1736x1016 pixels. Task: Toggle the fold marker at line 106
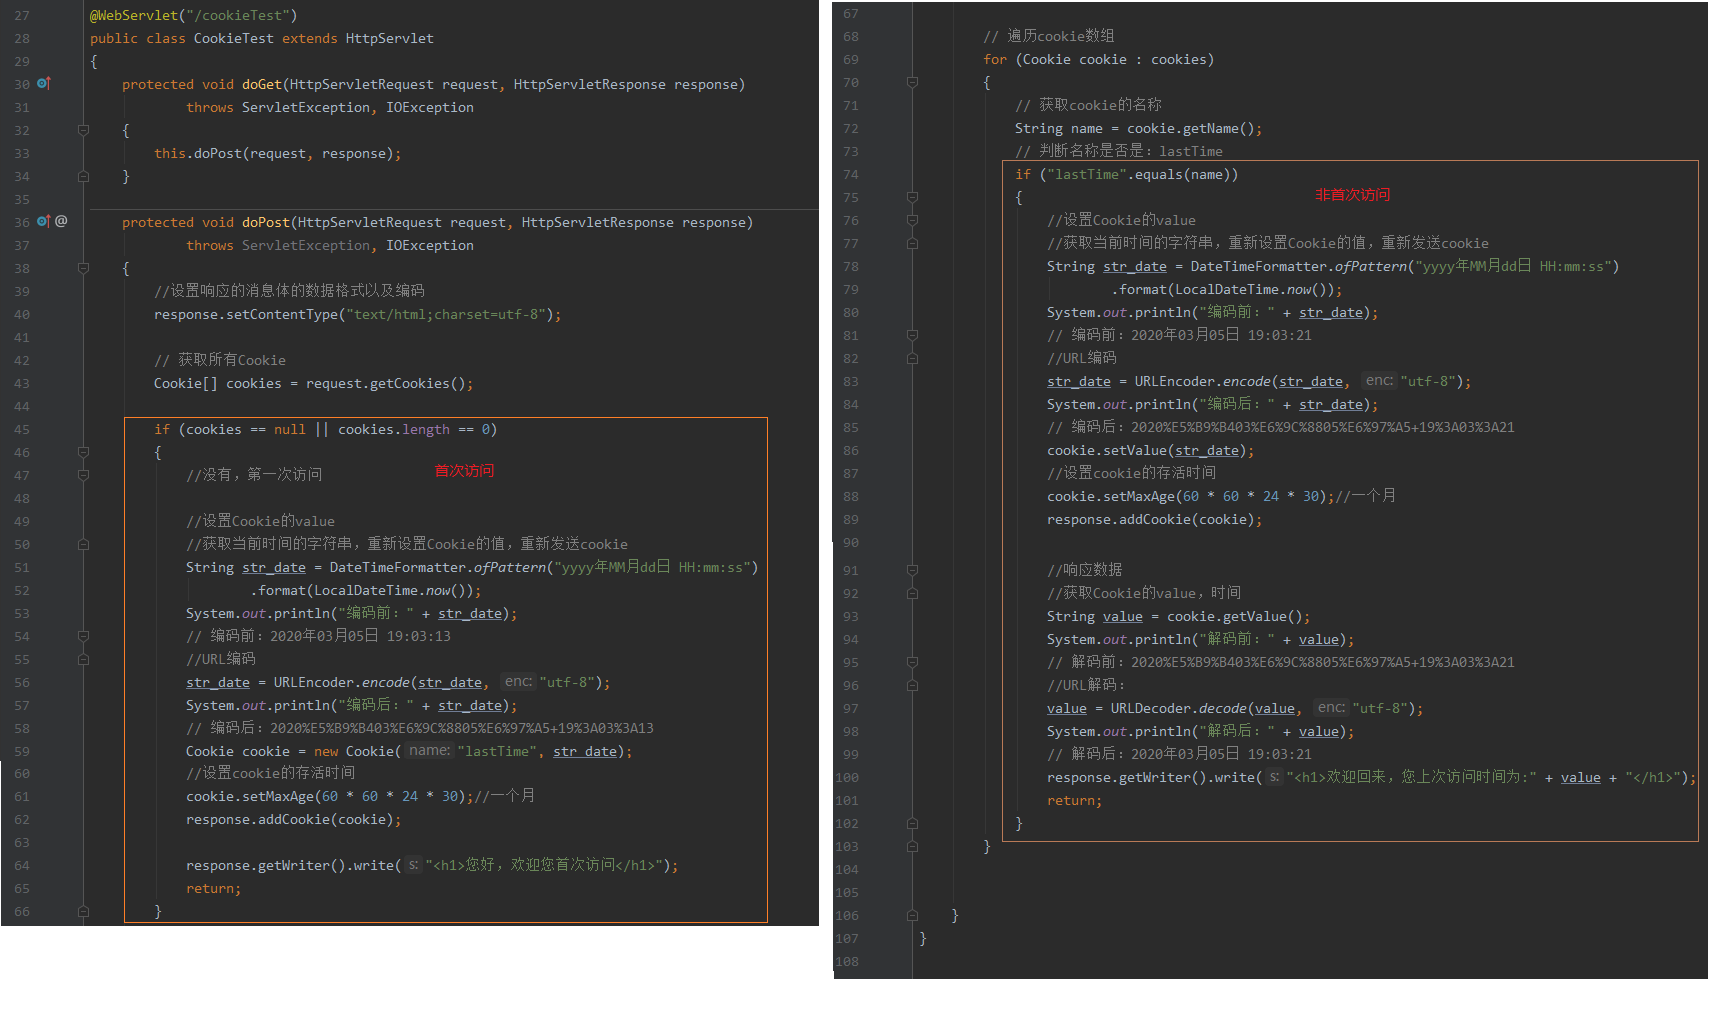point(913,915)
